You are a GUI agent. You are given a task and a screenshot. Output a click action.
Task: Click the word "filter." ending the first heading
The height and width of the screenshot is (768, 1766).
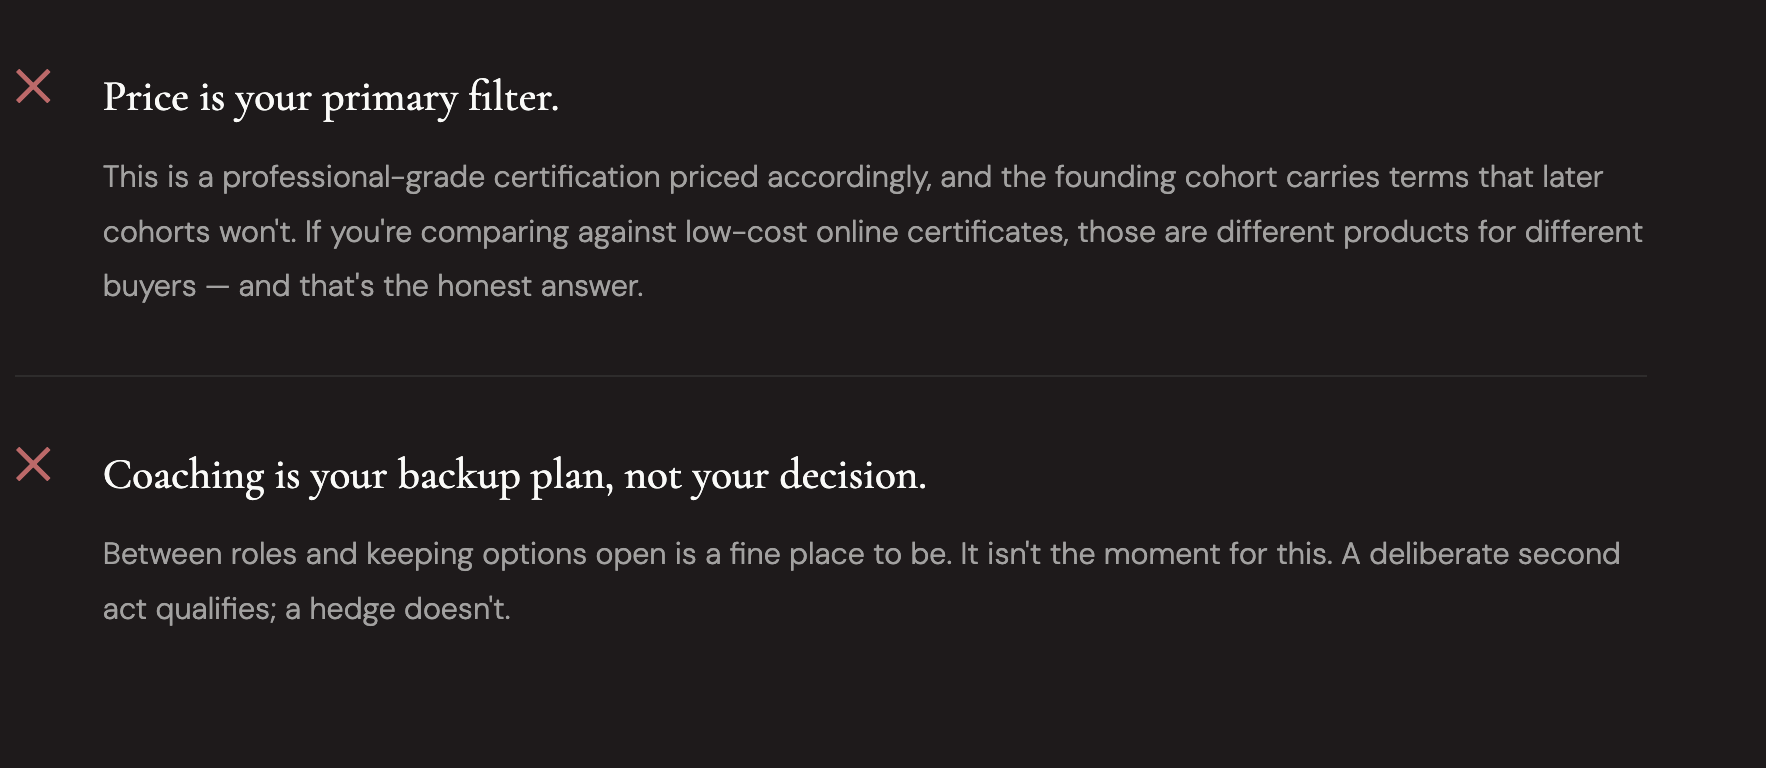(x=514, y=98)
